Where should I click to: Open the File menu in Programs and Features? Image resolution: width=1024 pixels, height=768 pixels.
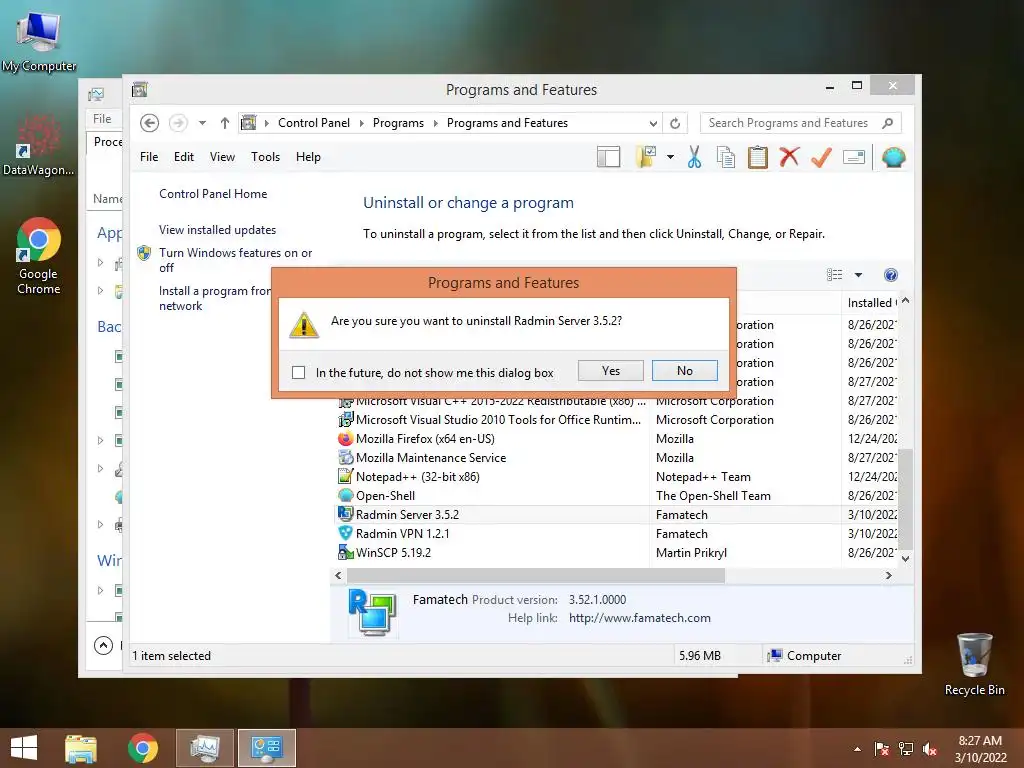[x=149, y=157]
